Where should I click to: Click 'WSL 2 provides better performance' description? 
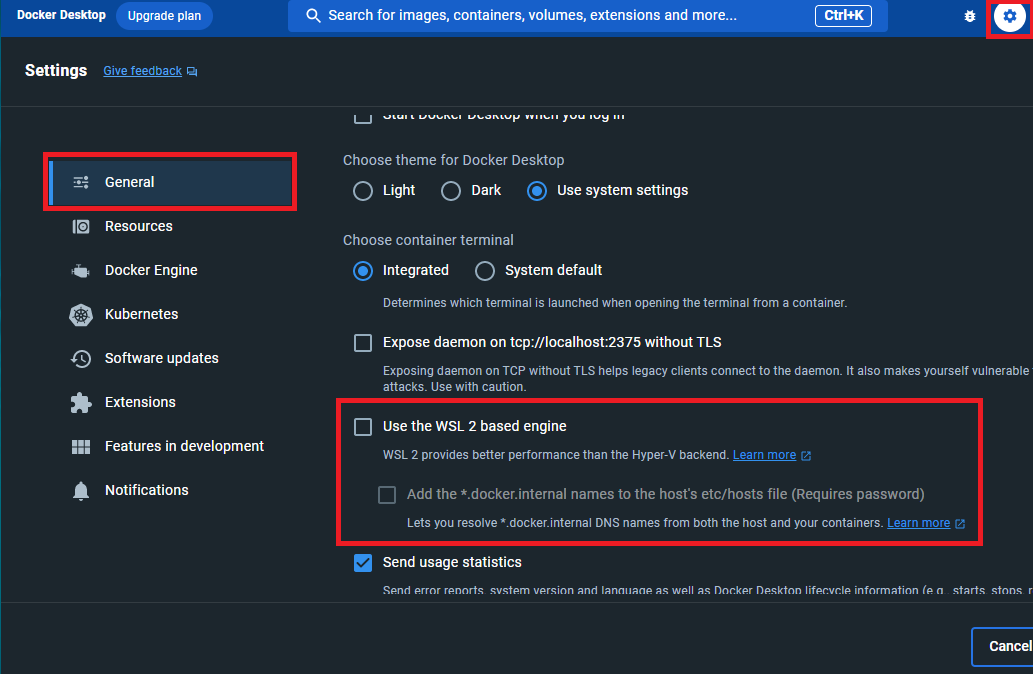[x=556, y=455]
